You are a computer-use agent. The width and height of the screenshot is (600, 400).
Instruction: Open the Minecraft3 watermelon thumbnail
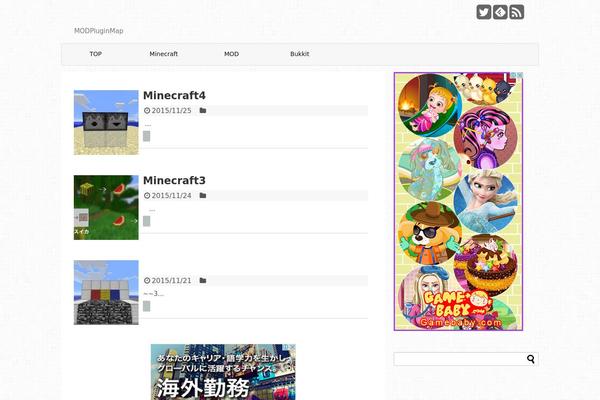tap(106, 207)
